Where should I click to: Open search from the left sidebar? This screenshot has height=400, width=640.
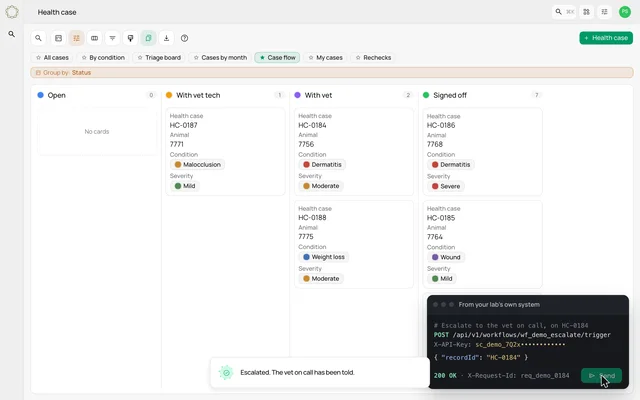tap(12, 34)
